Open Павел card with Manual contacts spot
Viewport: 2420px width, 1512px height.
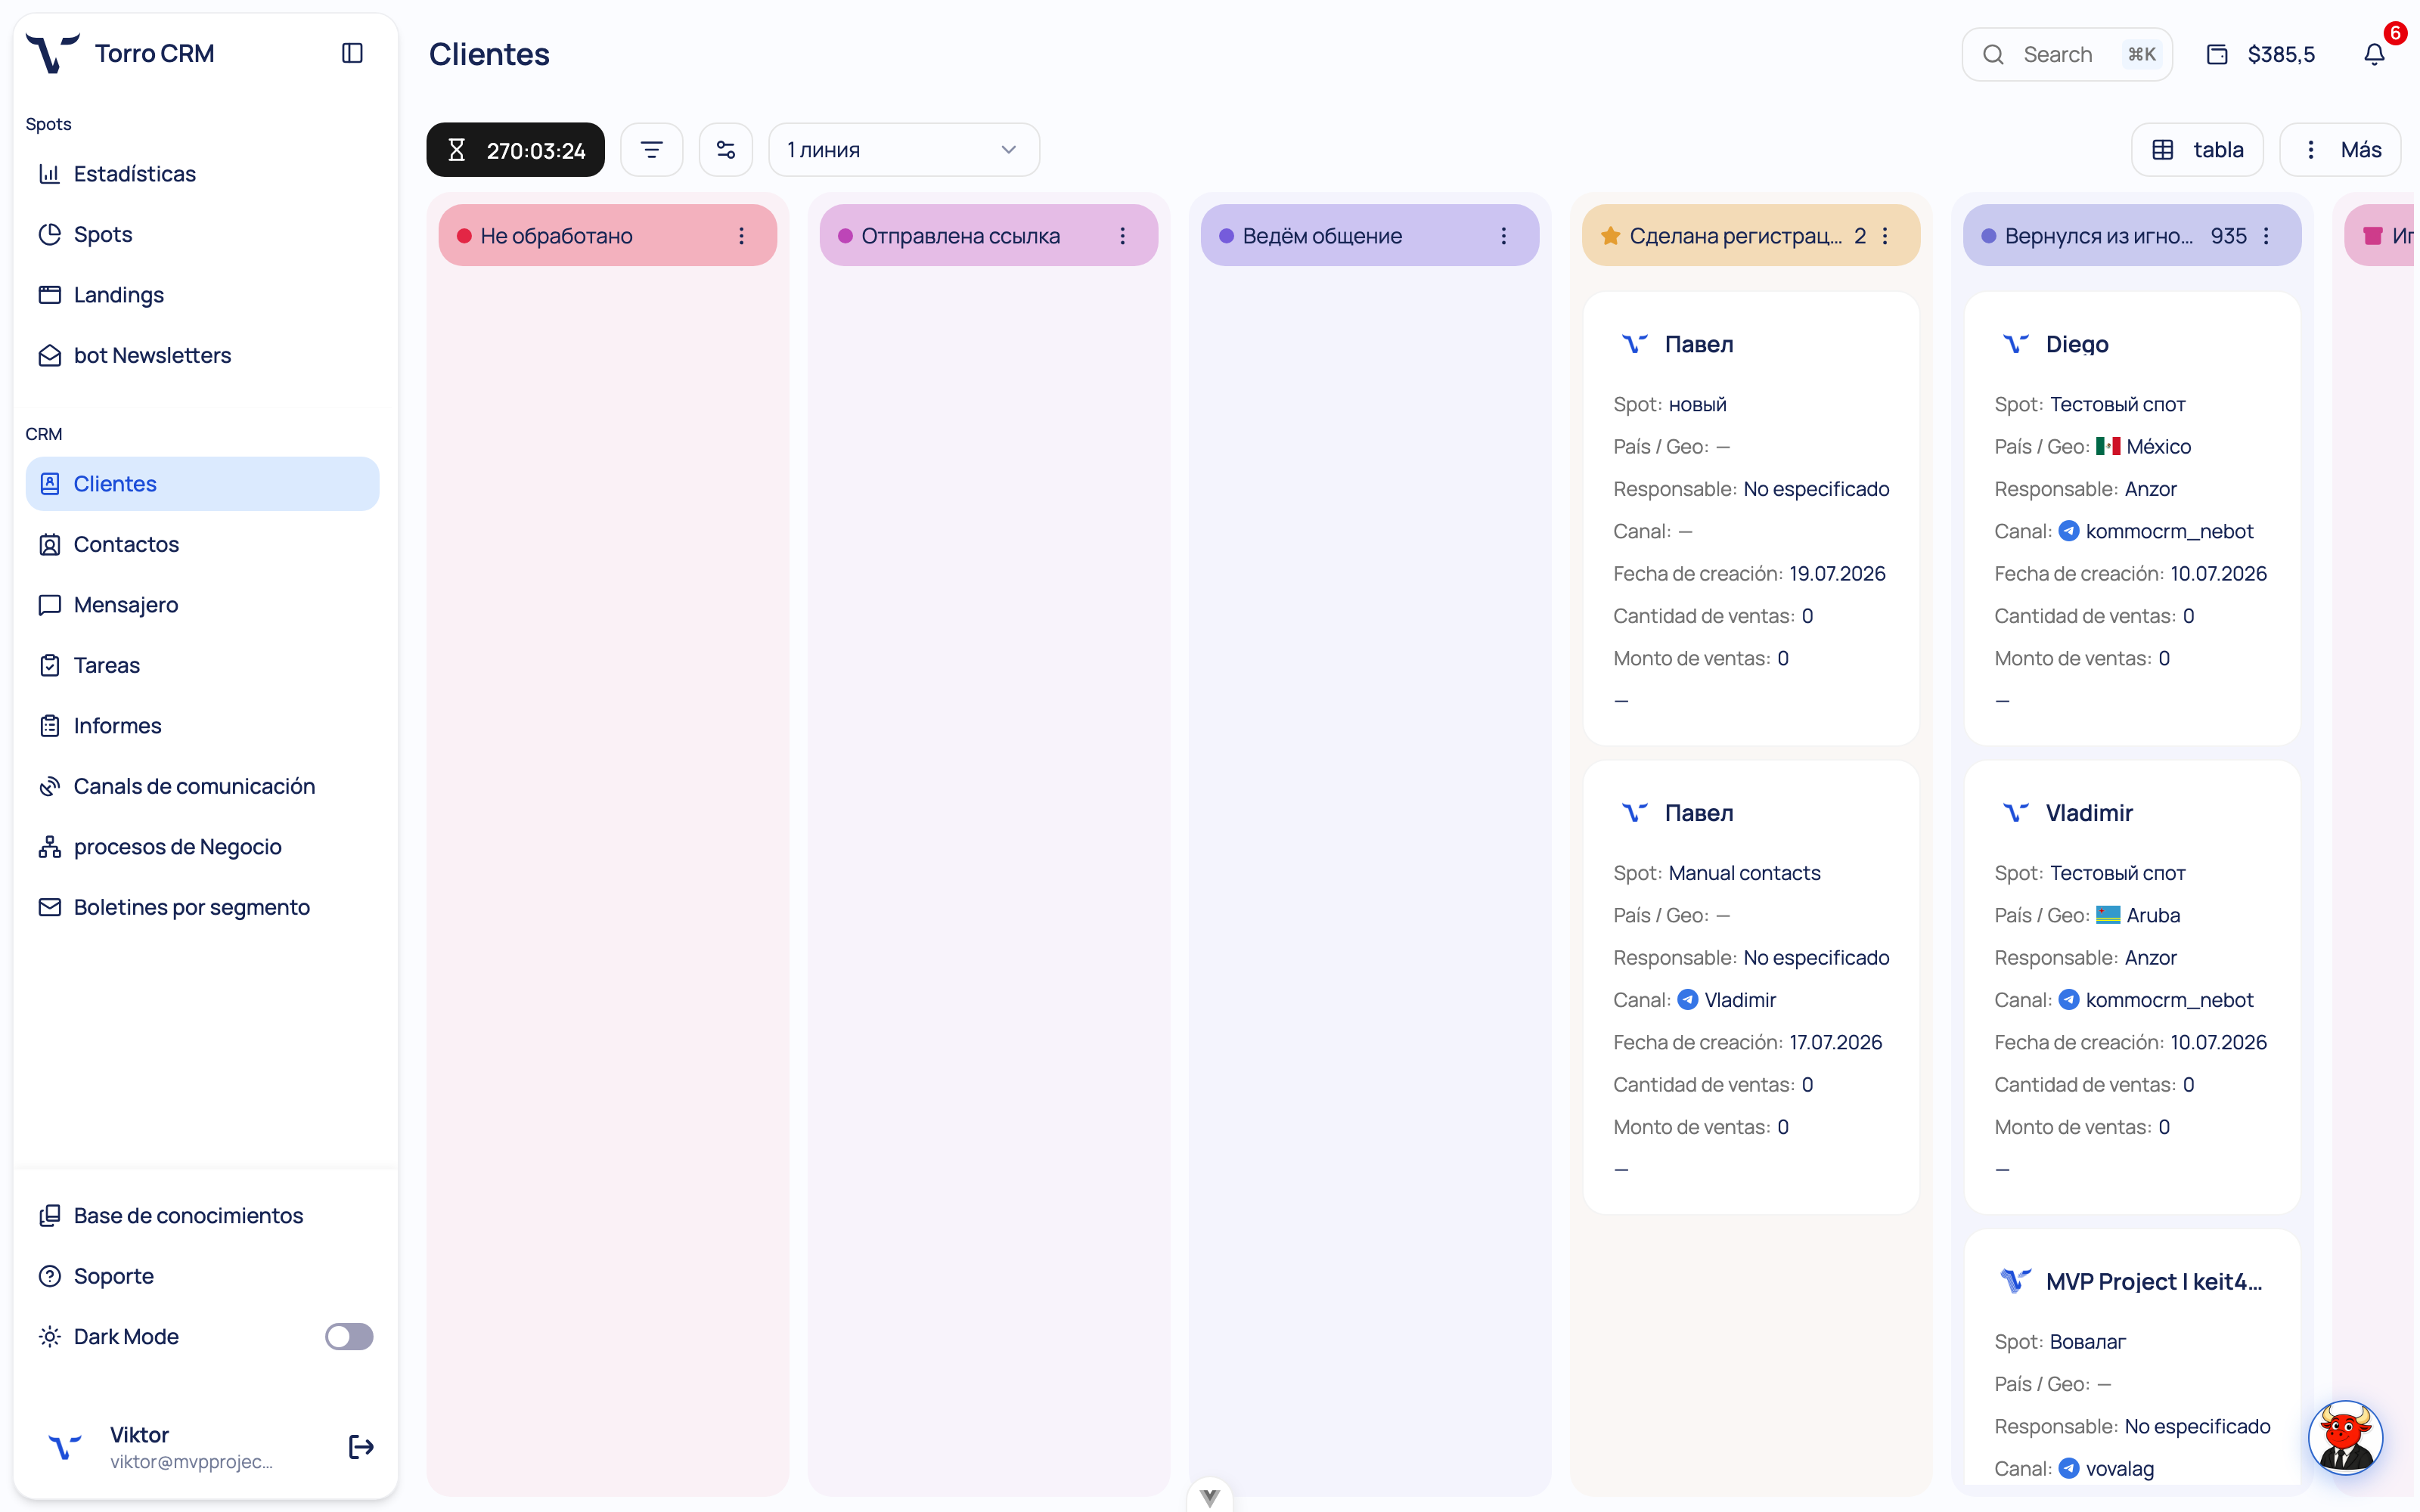coord(1751,987)
